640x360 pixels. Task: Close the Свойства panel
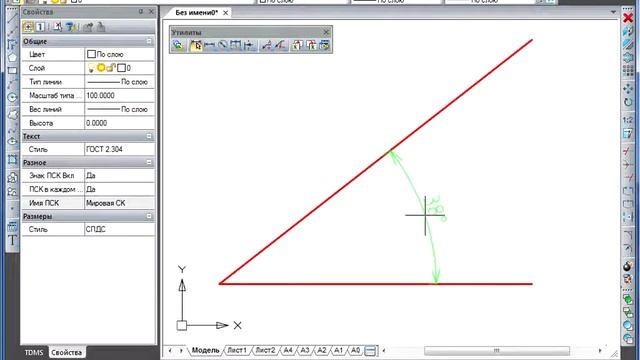(x=151, y=12)
